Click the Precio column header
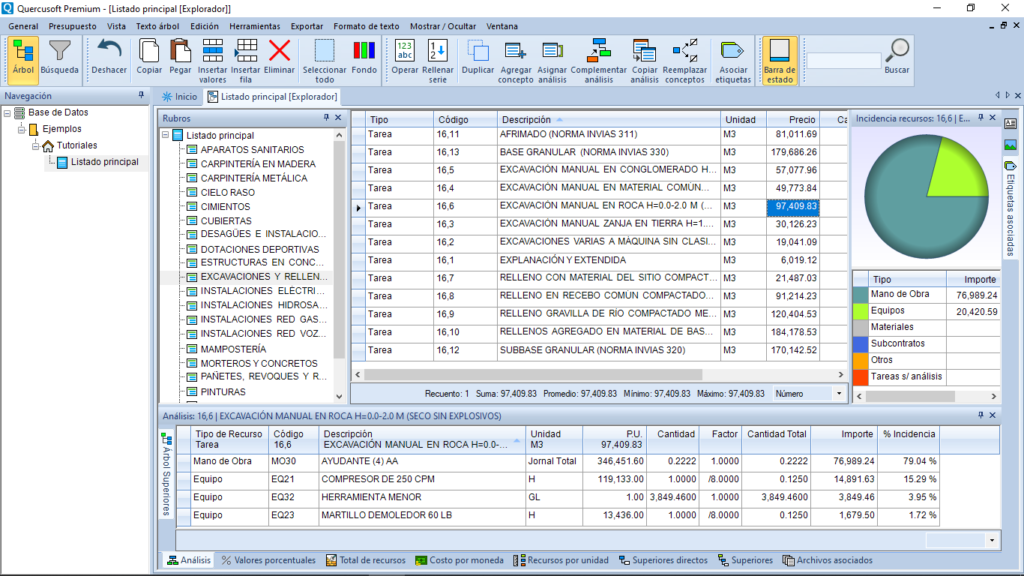Viewport: 1024px width, 576px height. tap(793, 120)
